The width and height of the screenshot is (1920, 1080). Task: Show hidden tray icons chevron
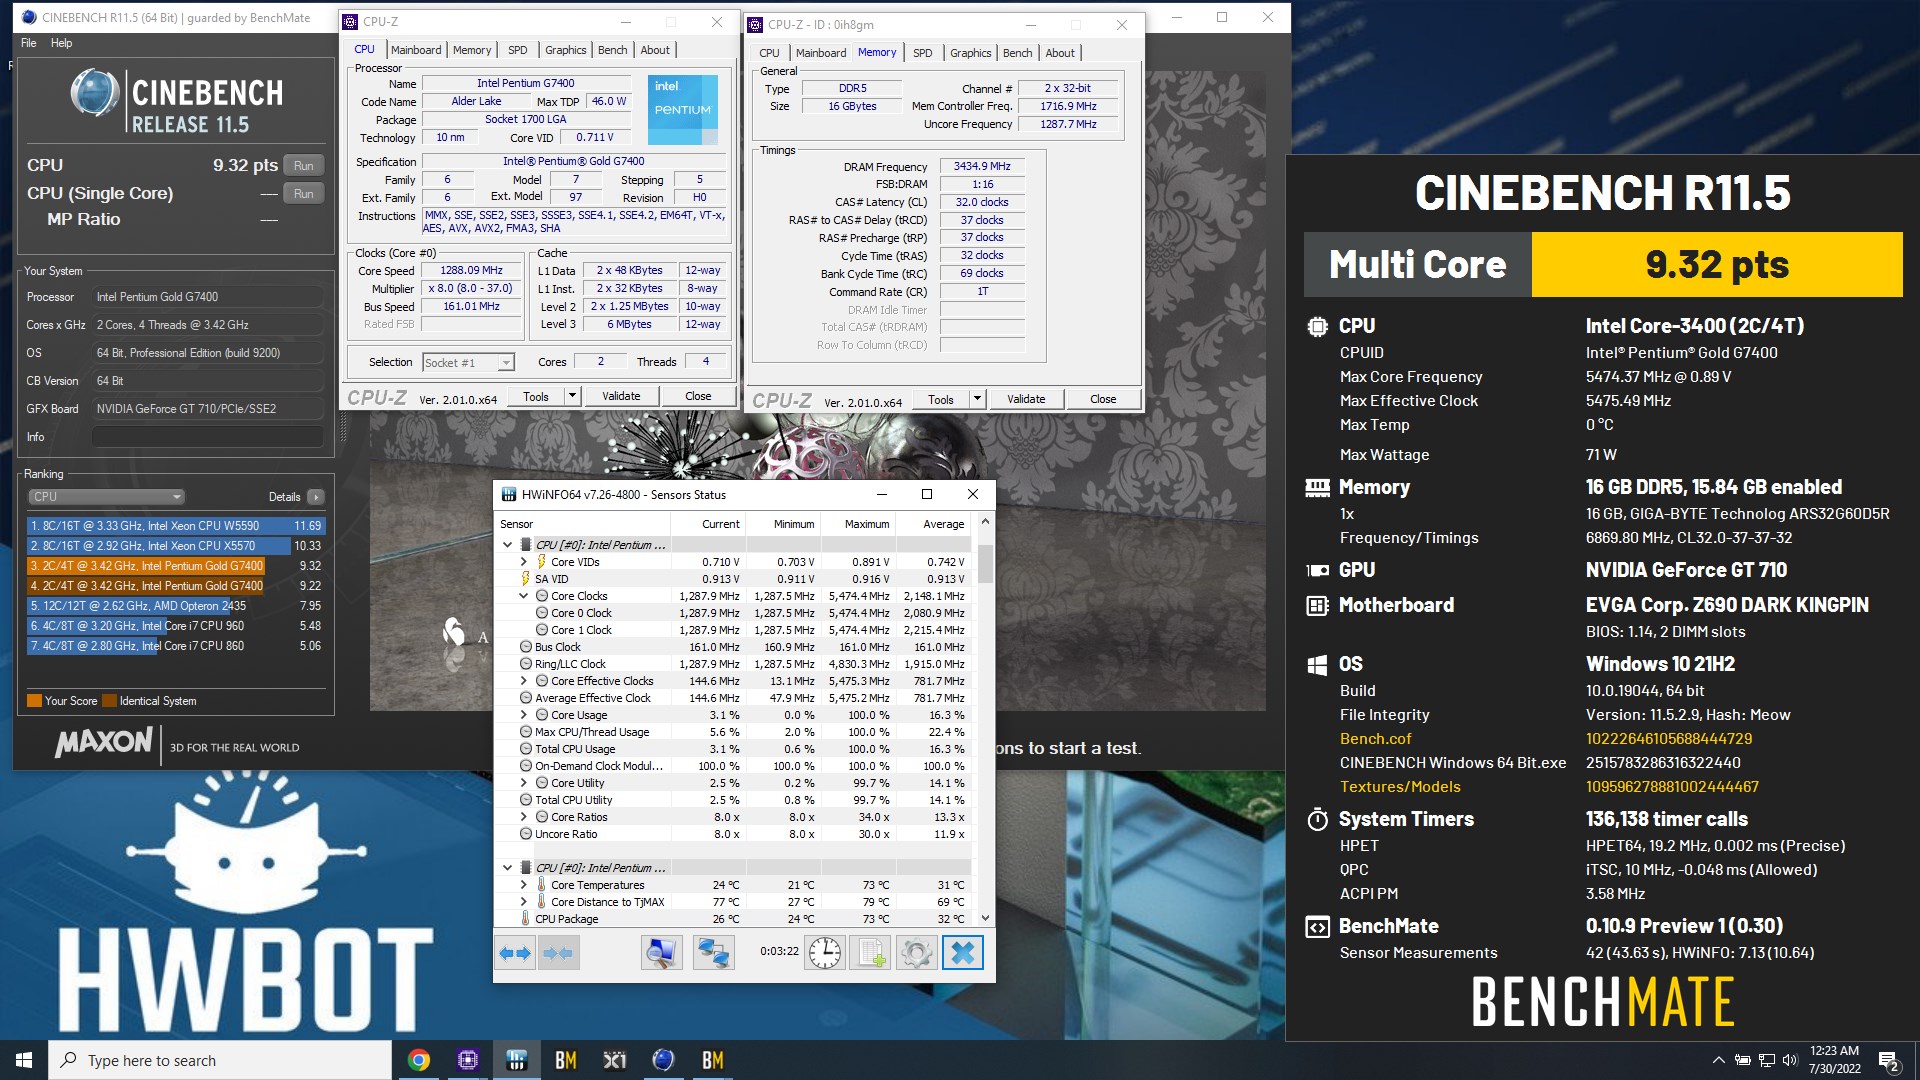(1718, 1060)
